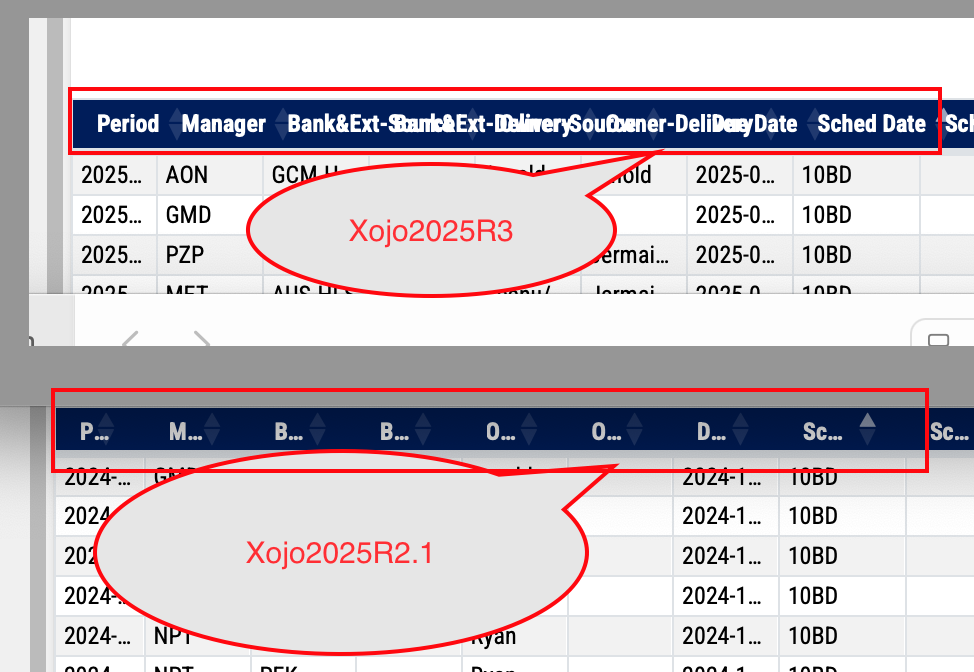
Task: Click sort arrows next to the "D..." header
Action: [x=740, y=432]
